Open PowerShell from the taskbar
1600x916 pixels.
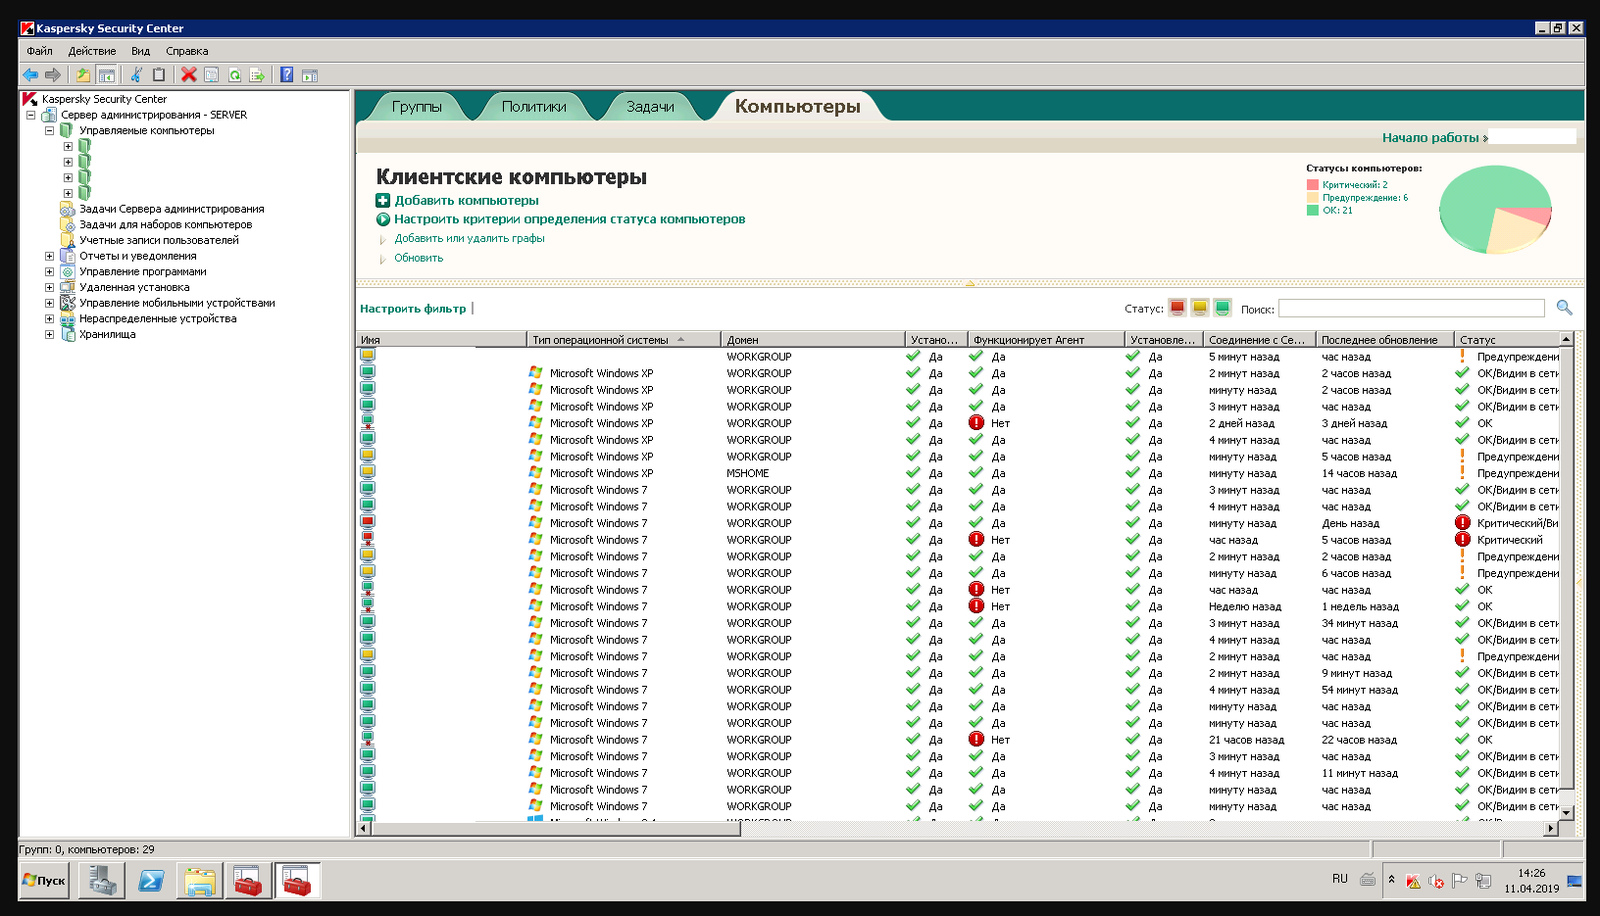(x=151, y=880)
